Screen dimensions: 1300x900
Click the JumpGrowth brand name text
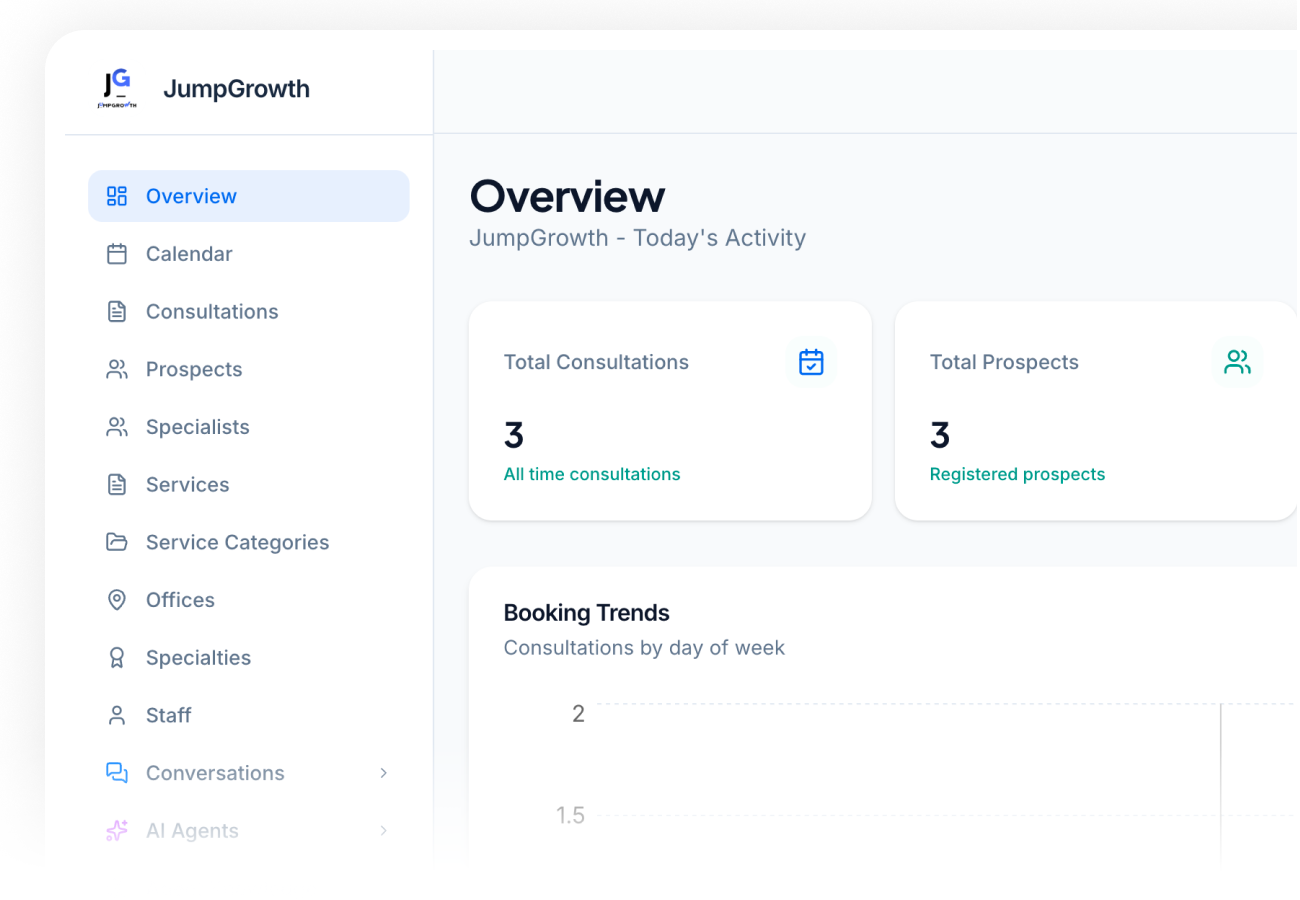(236, 89)
